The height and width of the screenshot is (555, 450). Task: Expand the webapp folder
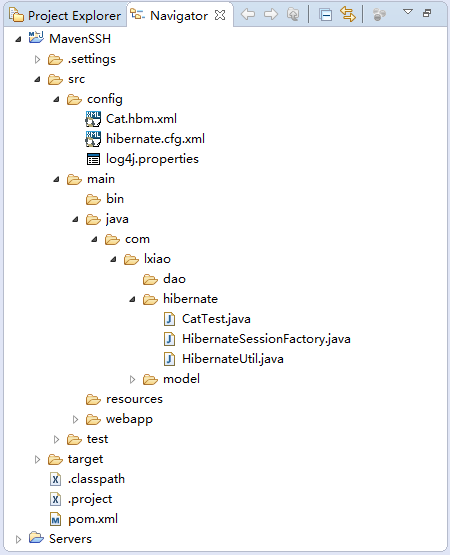coord(75,419)
